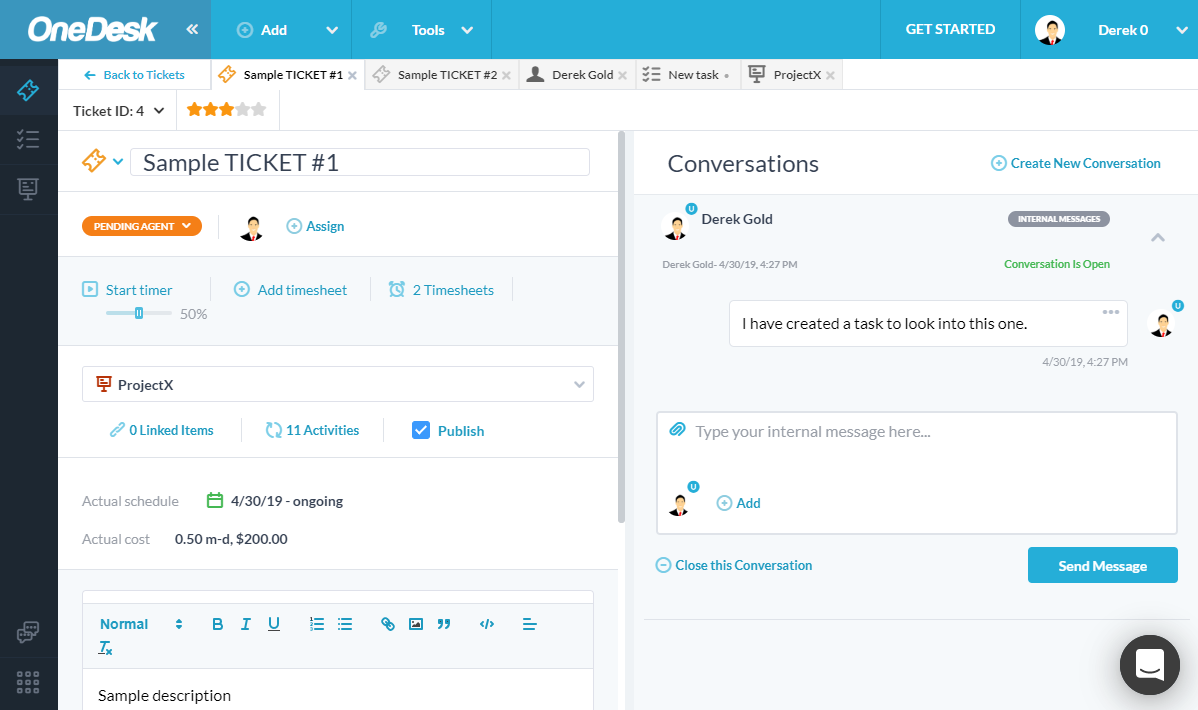The height and width of the screenshot is (710, 1198).
Task: Enable the Publish checkbox
Action: (421, 430)
